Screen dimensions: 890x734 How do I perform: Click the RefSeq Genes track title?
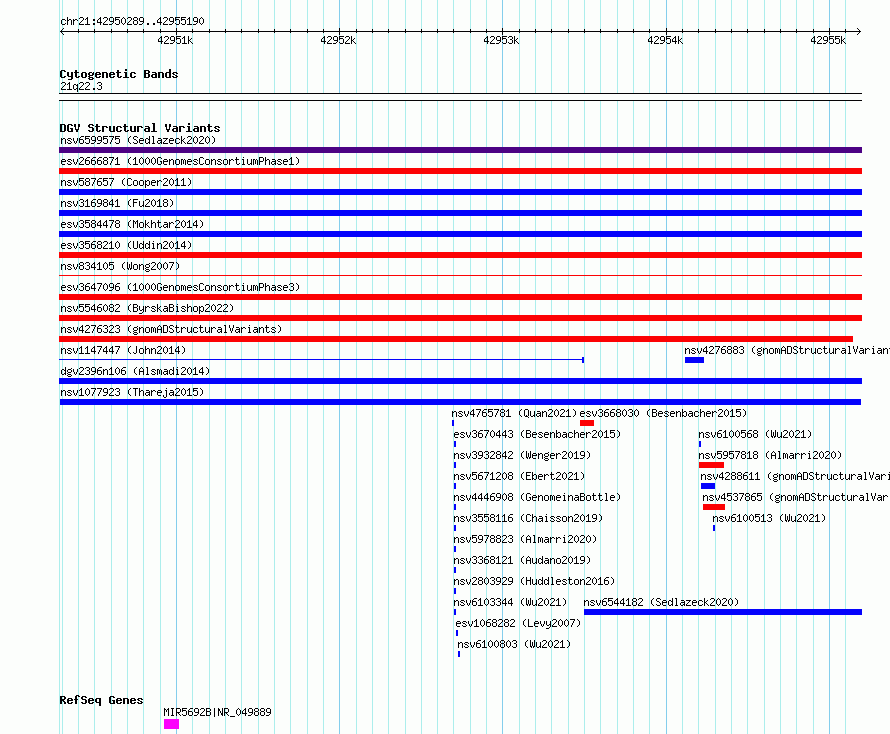[102, 700]
